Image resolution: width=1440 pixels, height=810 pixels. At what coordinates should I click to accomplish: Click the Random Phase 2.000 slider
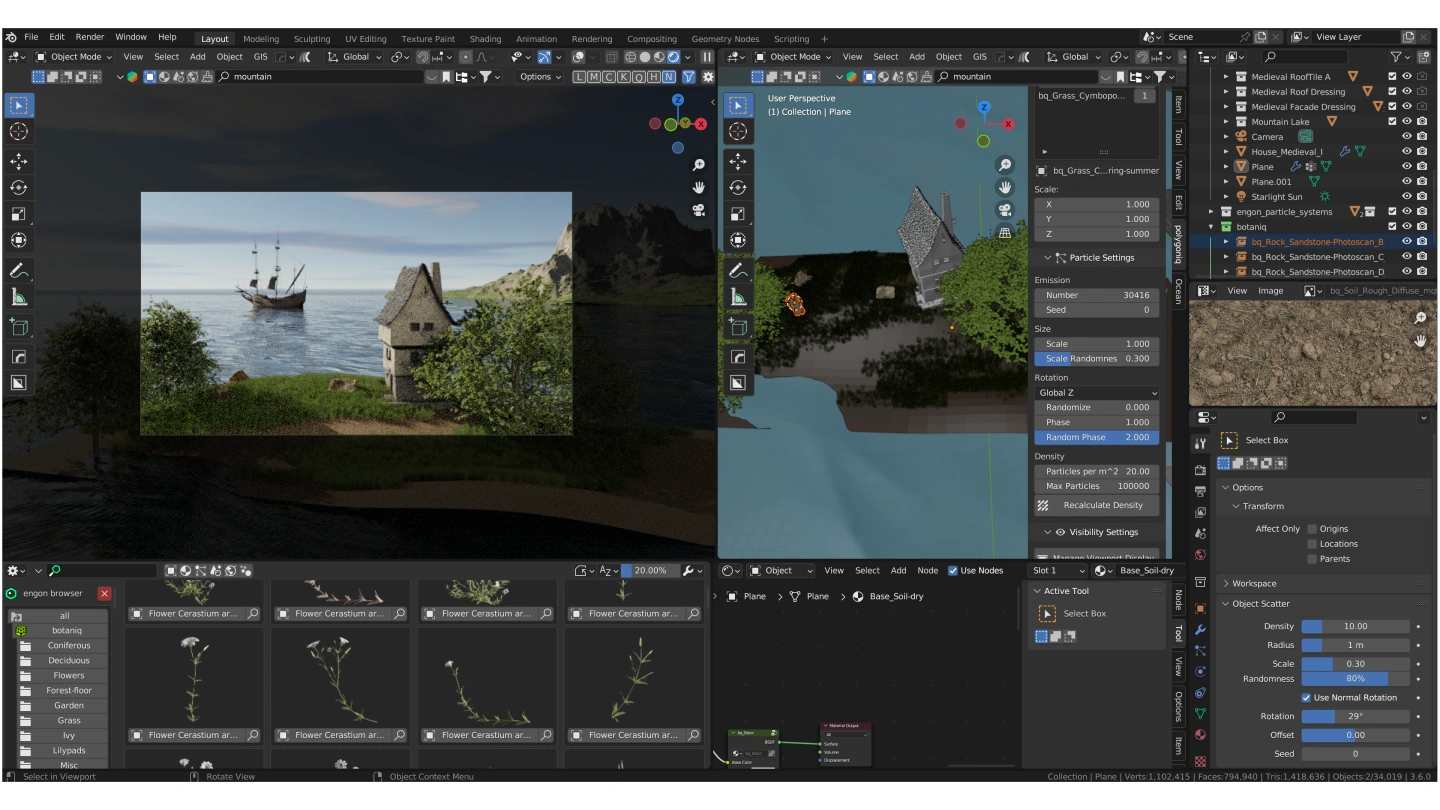(x=1097, y=437)
